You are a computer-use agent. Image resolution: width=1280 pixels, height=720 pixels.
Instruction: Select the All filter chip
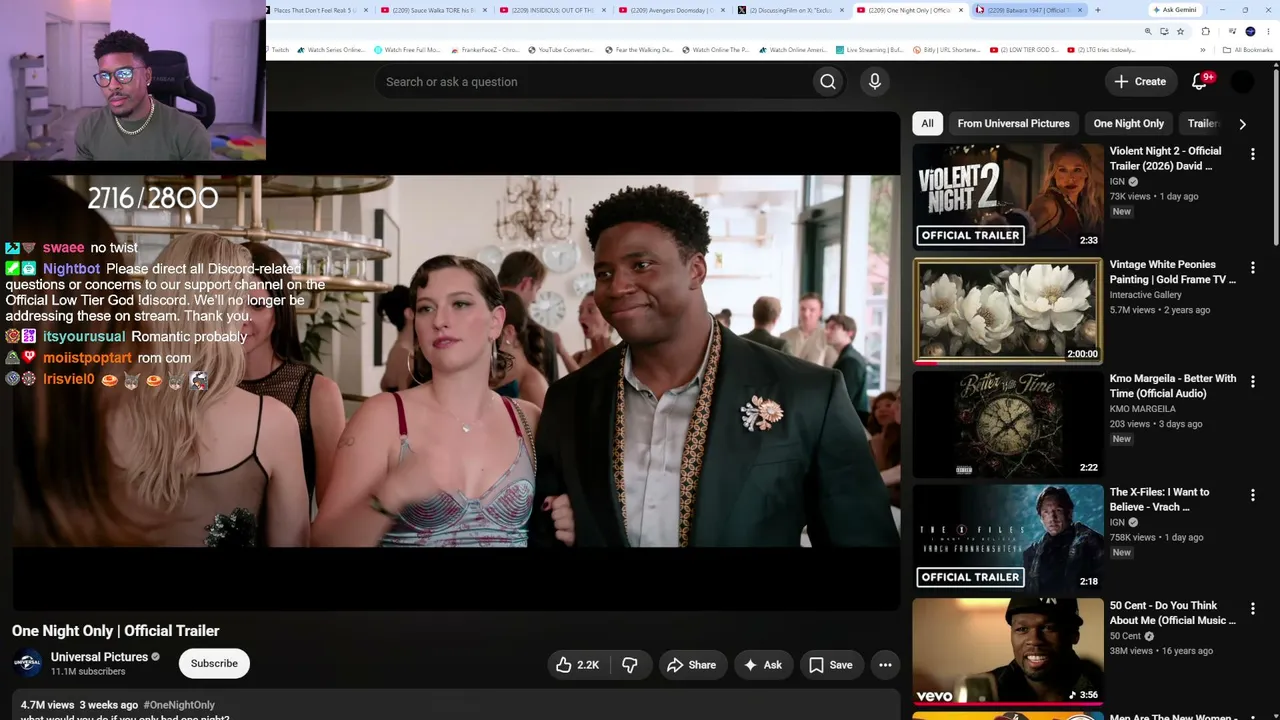927,124
